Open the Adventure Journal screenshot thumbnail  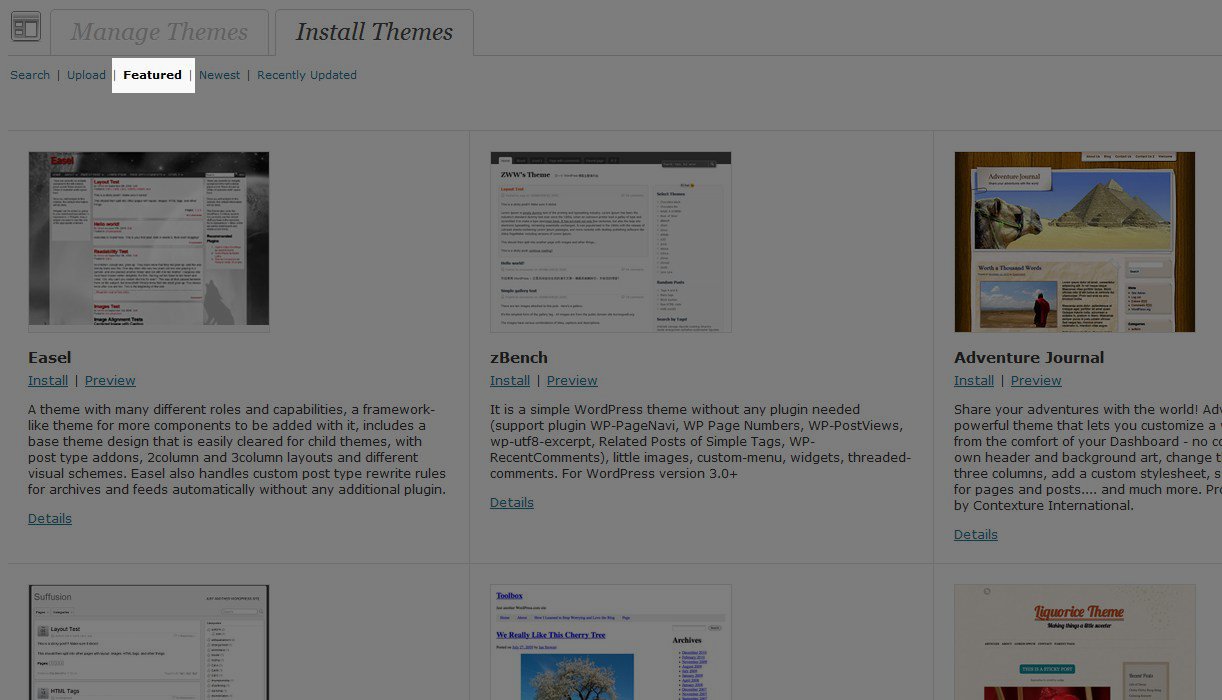[1075, 242]
